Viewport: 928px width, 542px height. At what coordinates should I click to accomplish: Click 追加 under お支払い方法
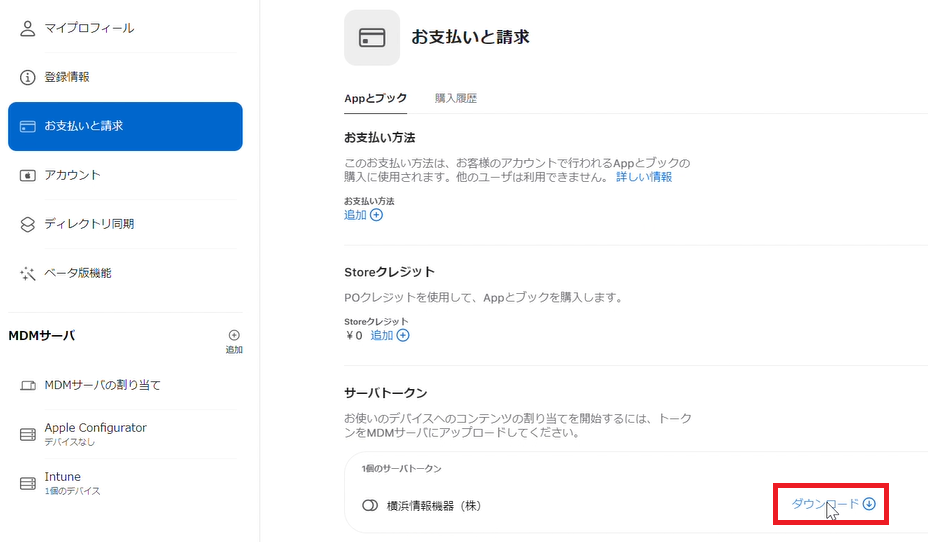pos(355,215)
